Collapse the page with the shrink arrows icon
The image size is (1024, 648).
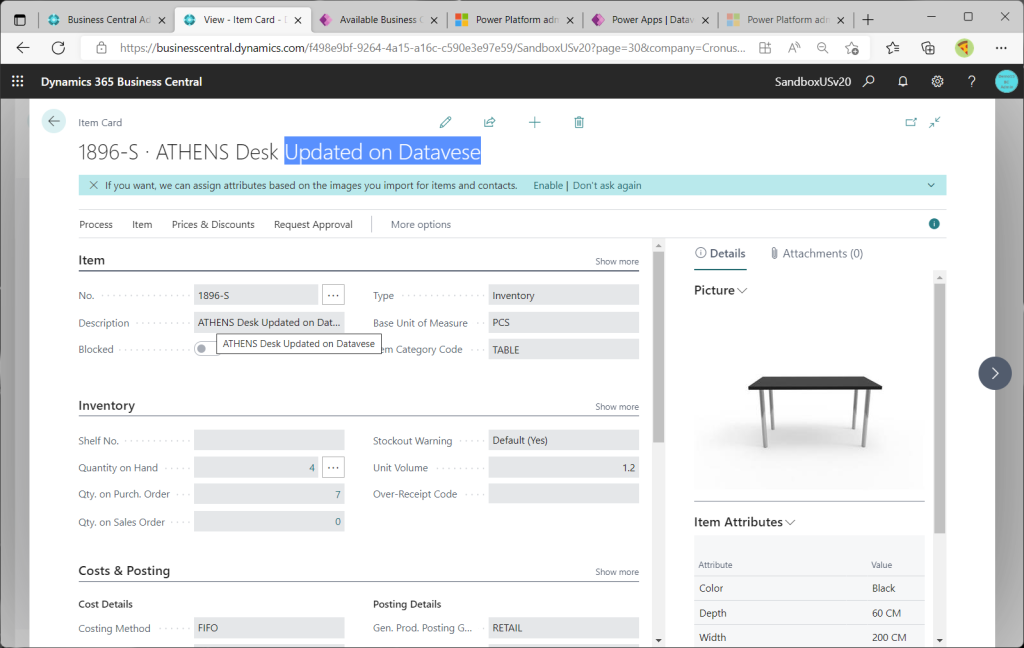click(x=935, y=122)
